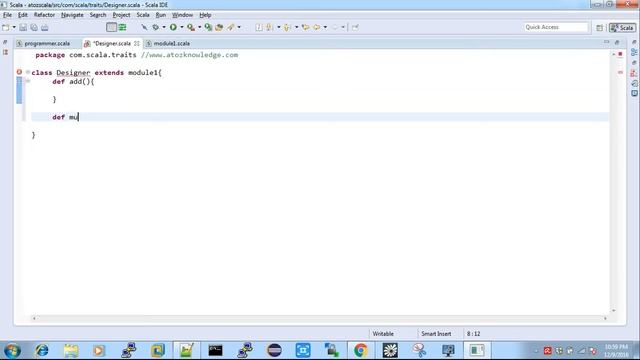Click the error marker beside class Designer
Screen dimensions: 640x360
point(19,72)
